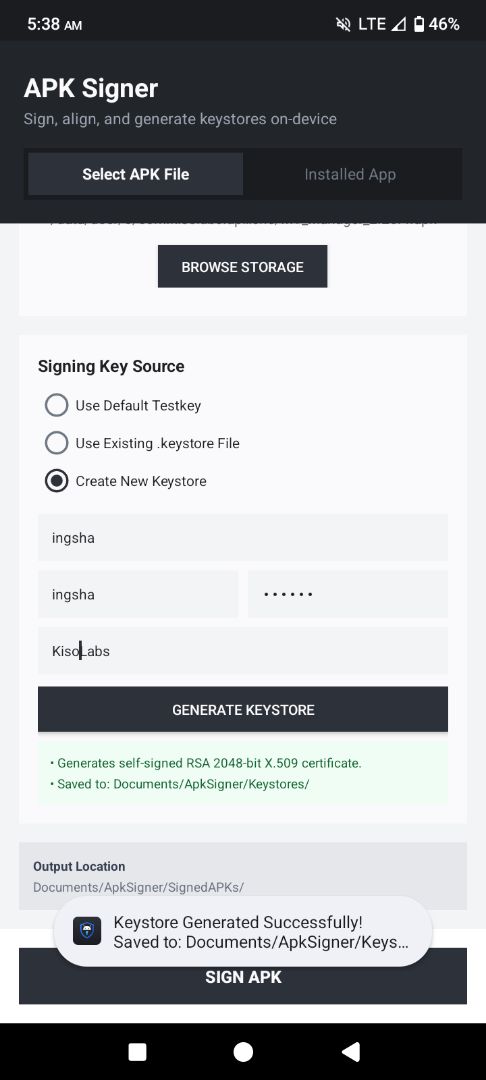Tap the Android home circle button
Viewport: 486px width, 1080px height.
click(x=243, y=1052)
